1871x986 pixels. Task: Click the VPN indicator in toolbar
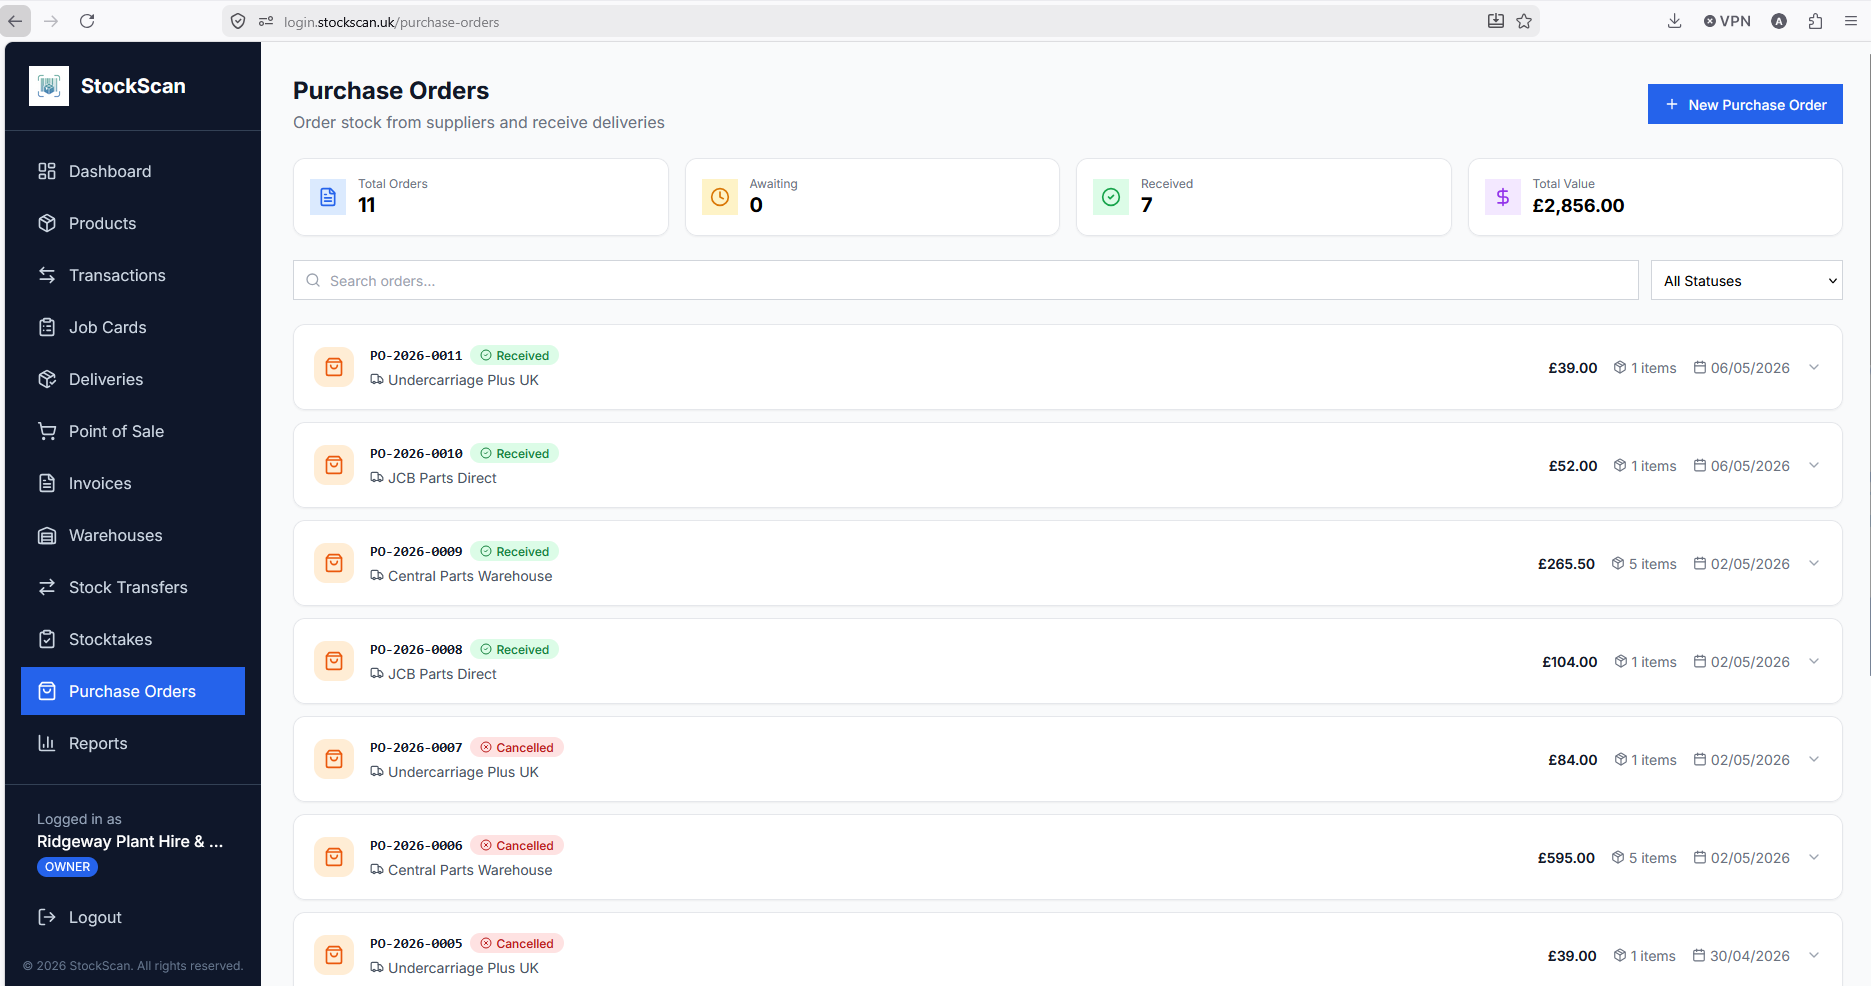(x=1727, y=21)
